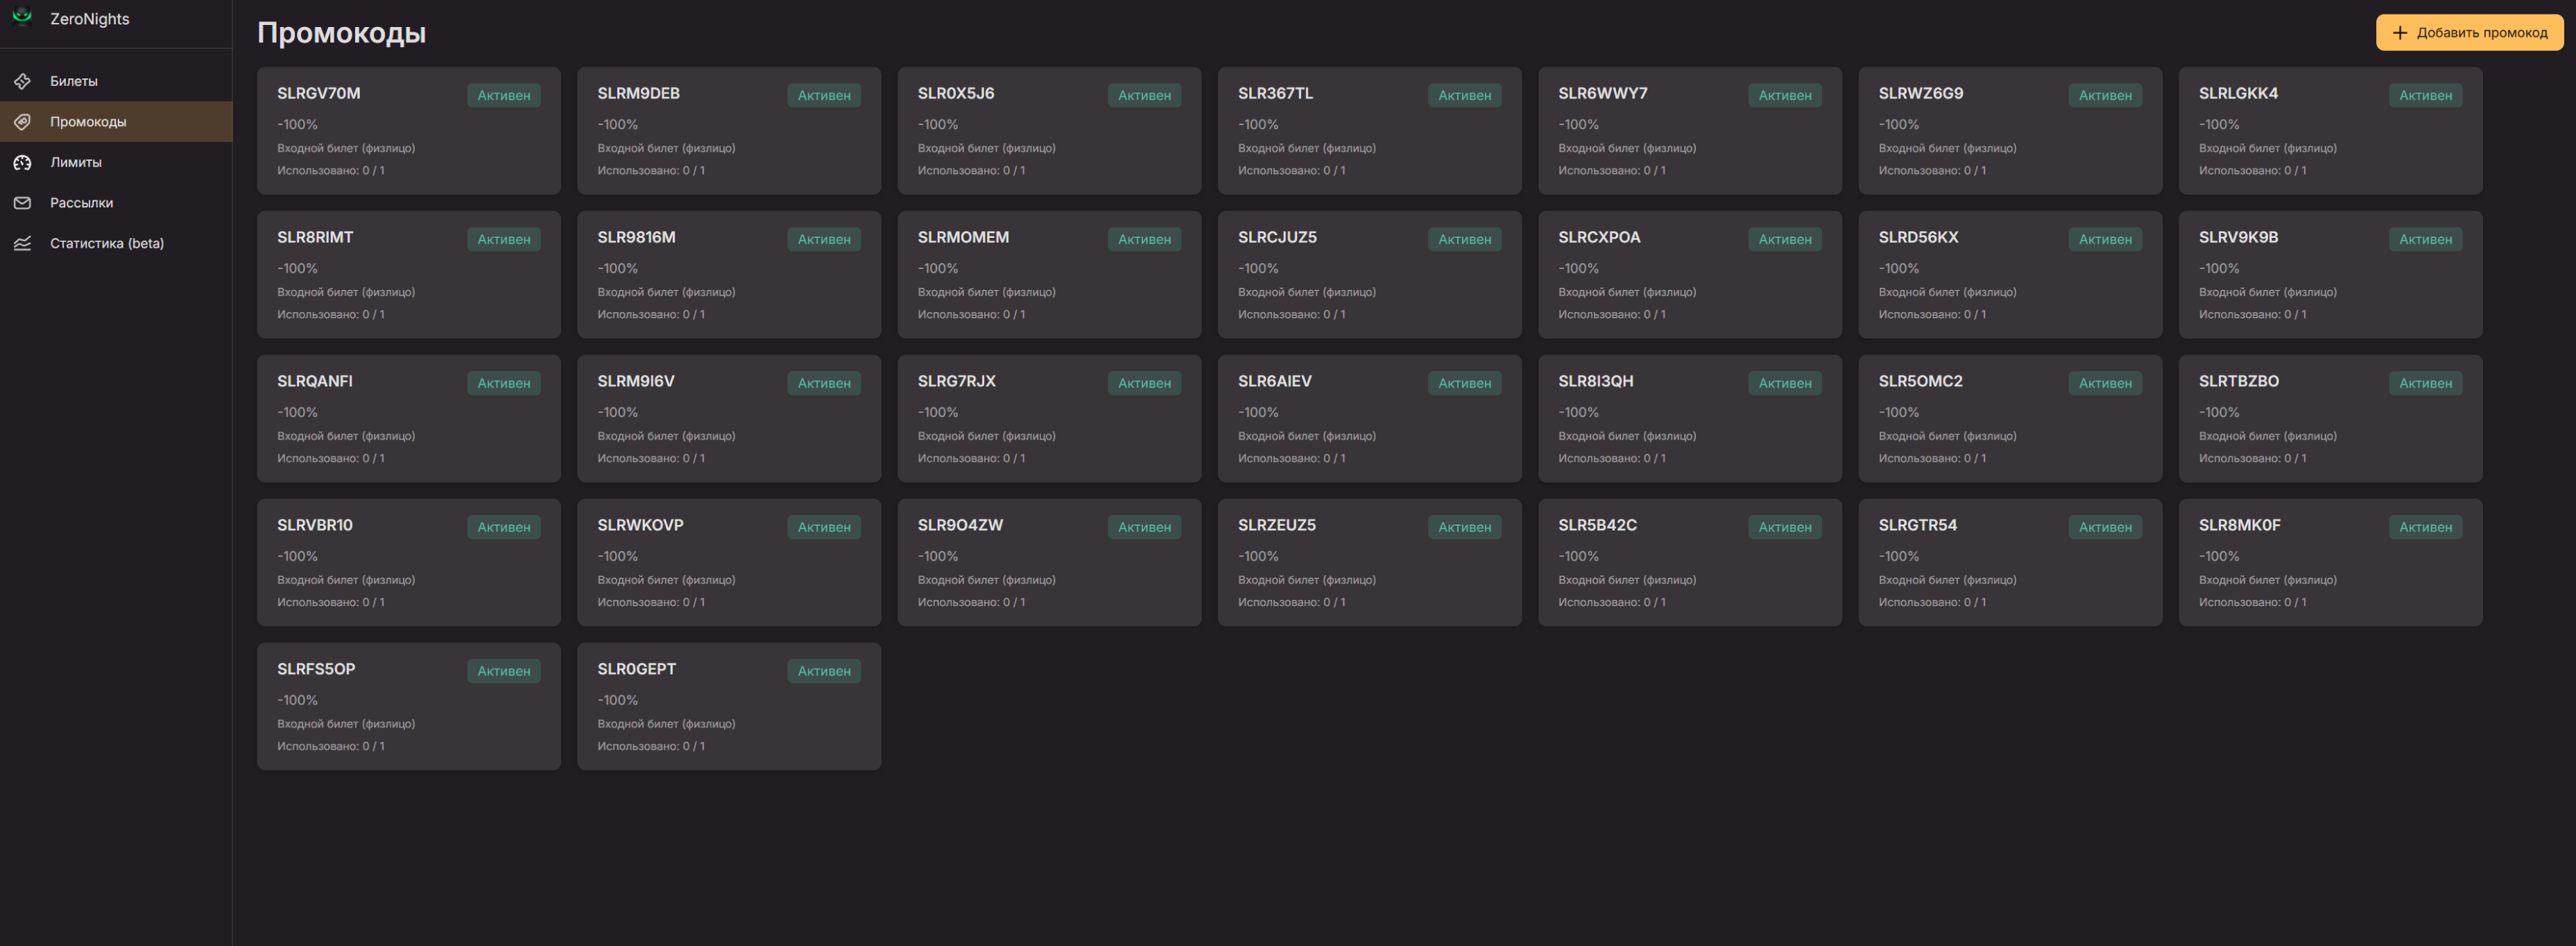Click the Активен badge on SLRLGKK4
Screen dimensions: 2576x946
[x=2425, y=95]
